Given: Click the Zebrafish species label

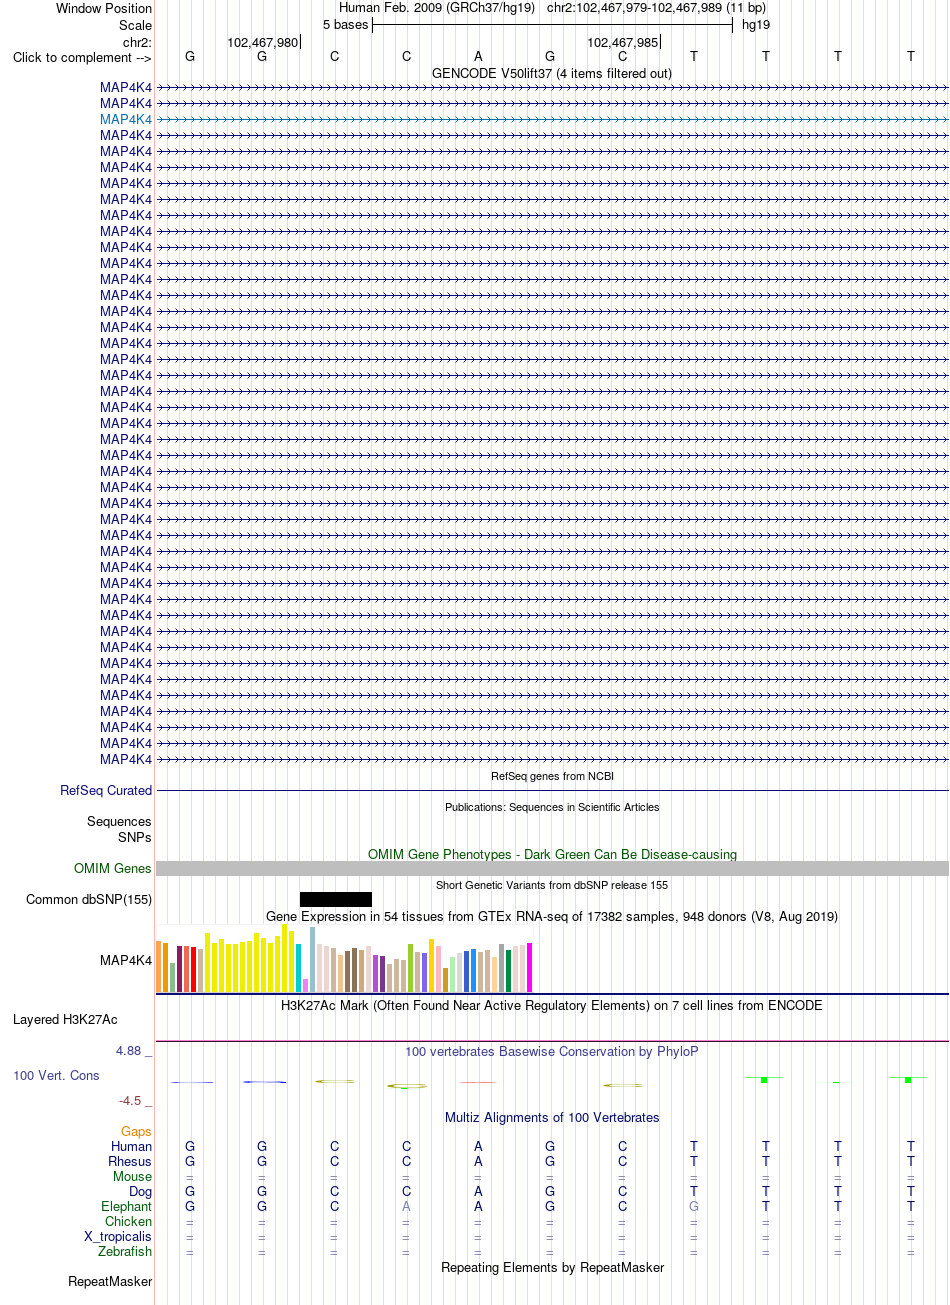Looking at the screenshot, I should (x=125, y=1251).
